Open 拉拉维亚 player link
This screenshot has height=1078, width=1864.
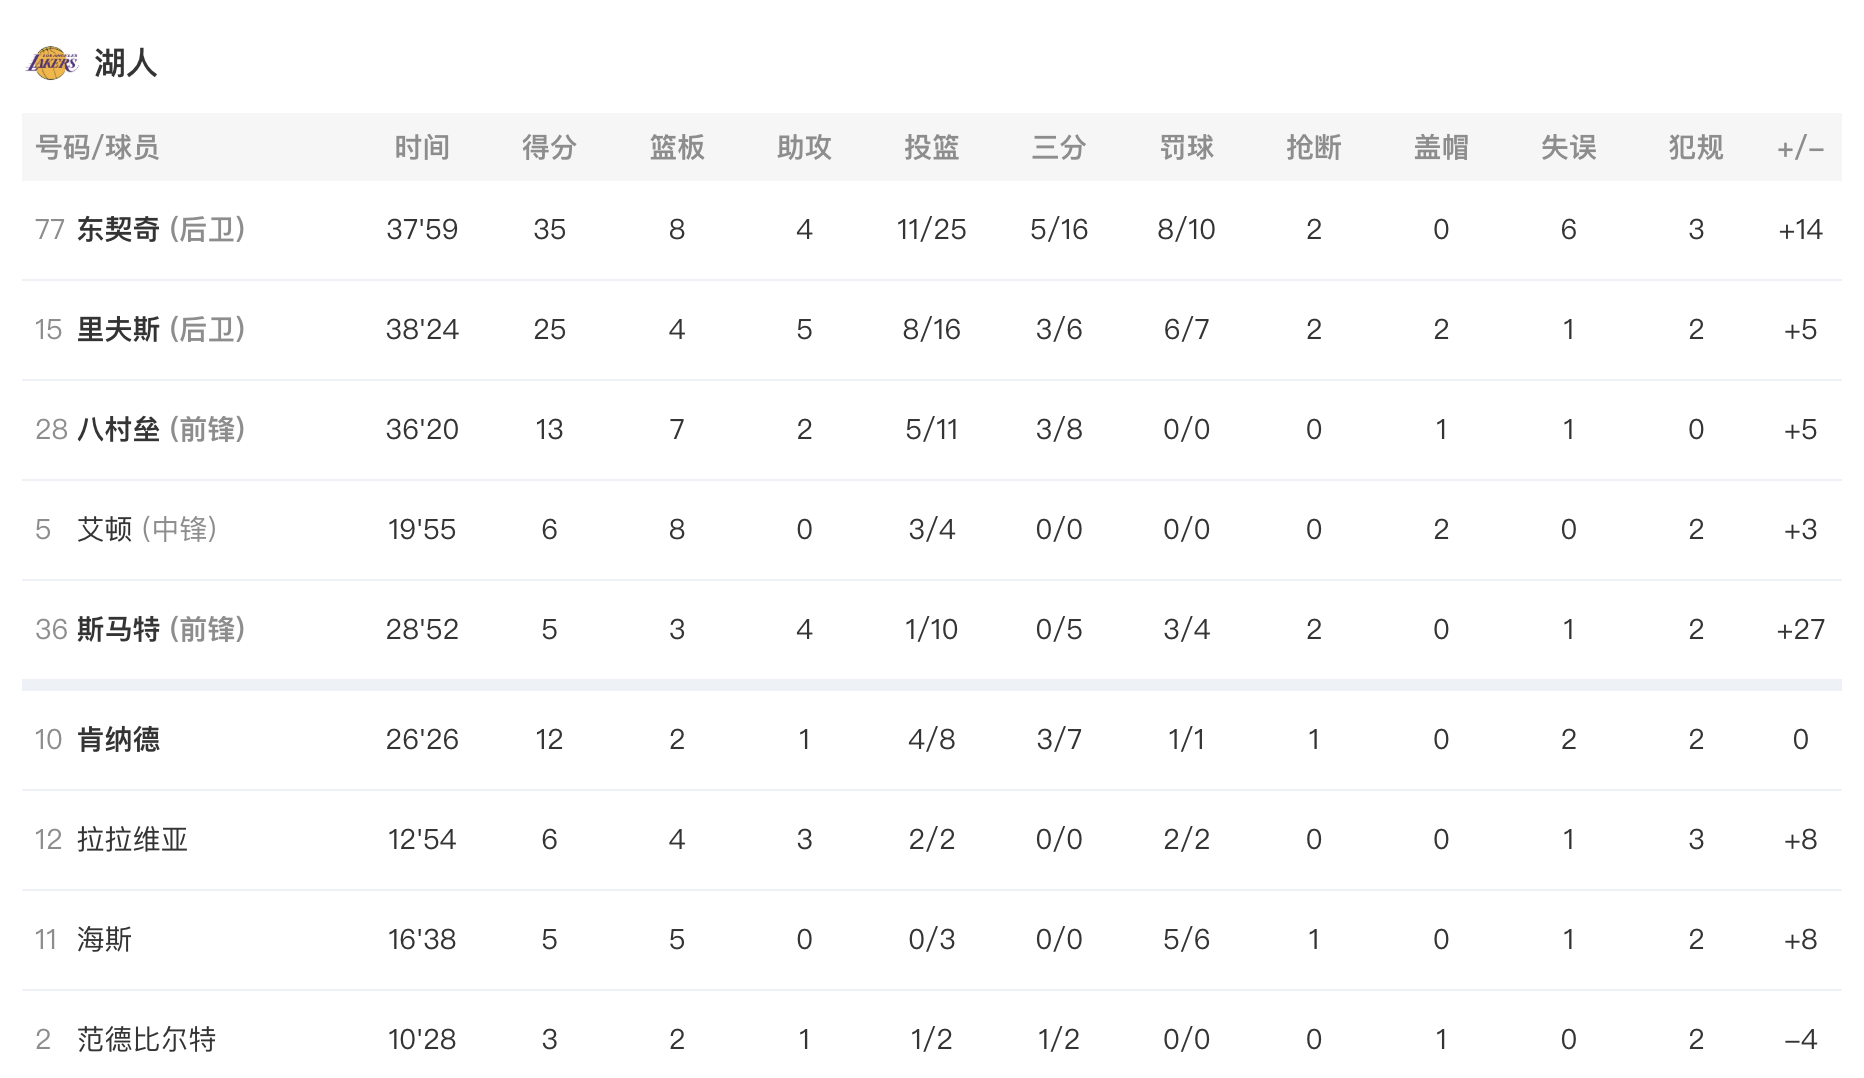132,840
